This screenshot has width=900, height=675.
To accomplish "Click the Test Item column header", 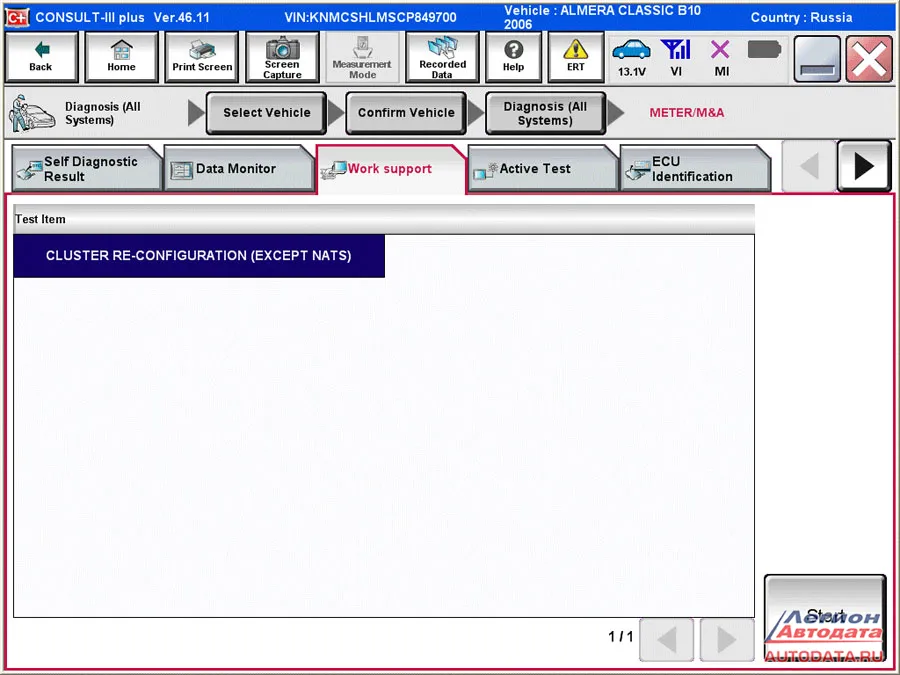I will (x=383, y=219).
